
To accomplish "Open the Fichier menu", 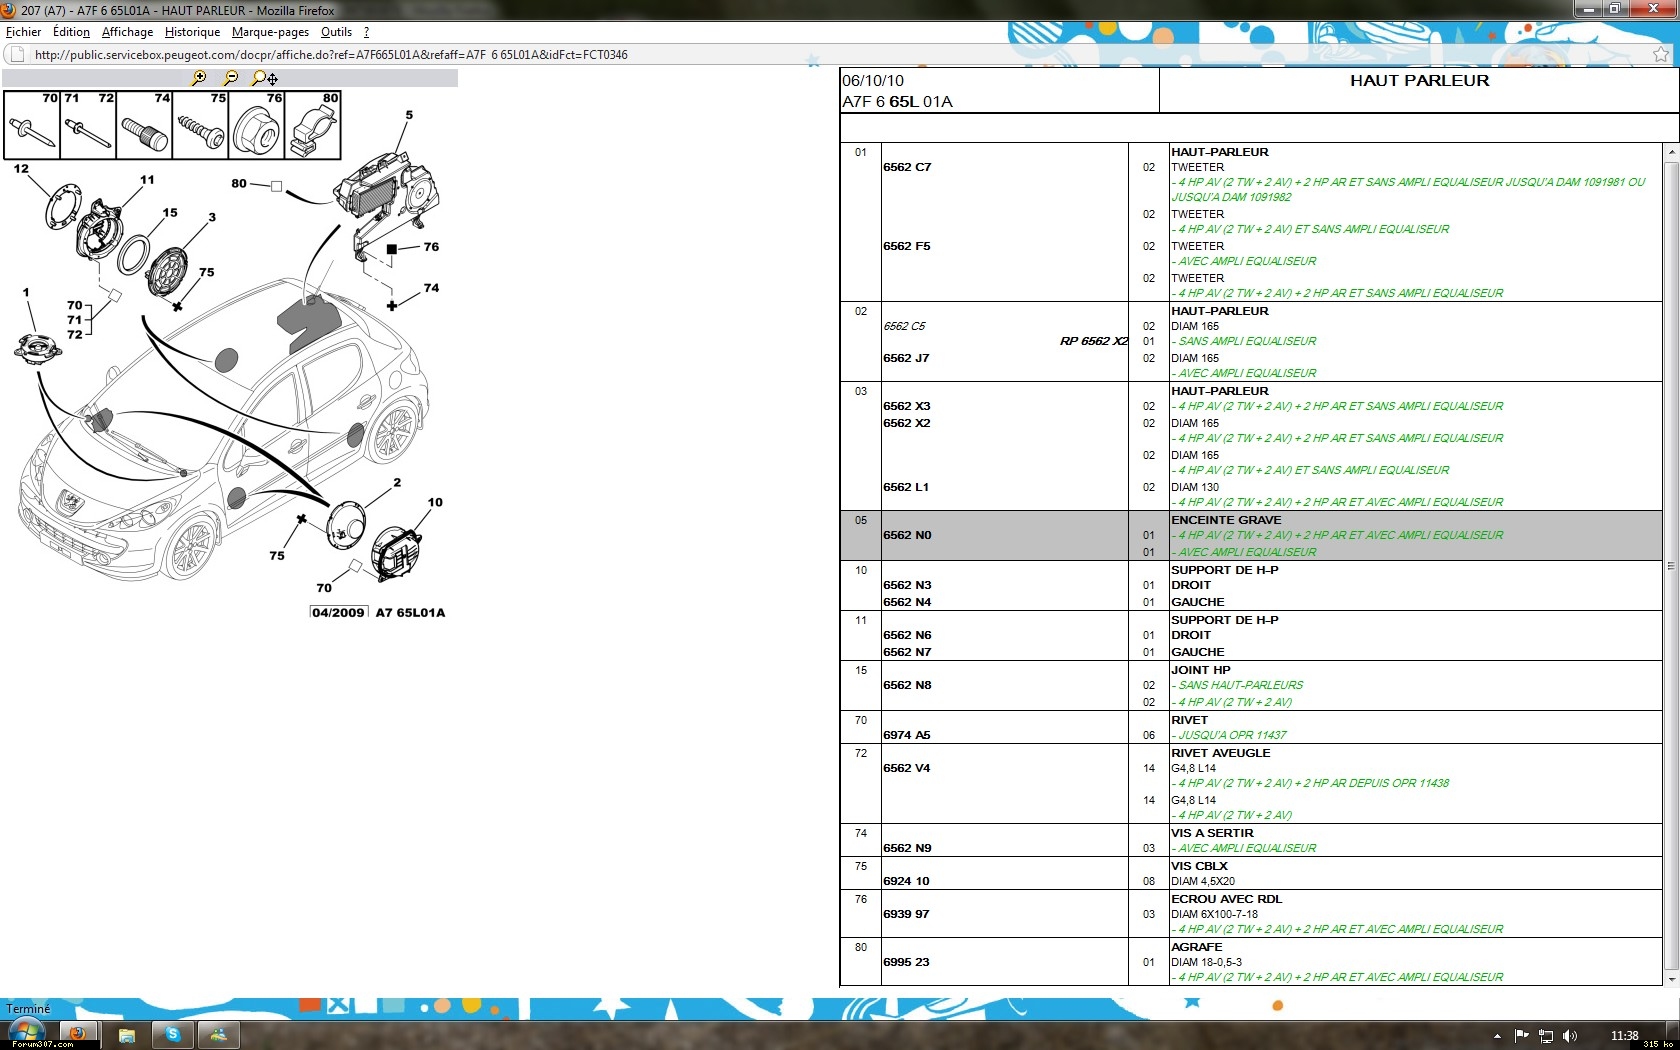I will coord(24,32).
